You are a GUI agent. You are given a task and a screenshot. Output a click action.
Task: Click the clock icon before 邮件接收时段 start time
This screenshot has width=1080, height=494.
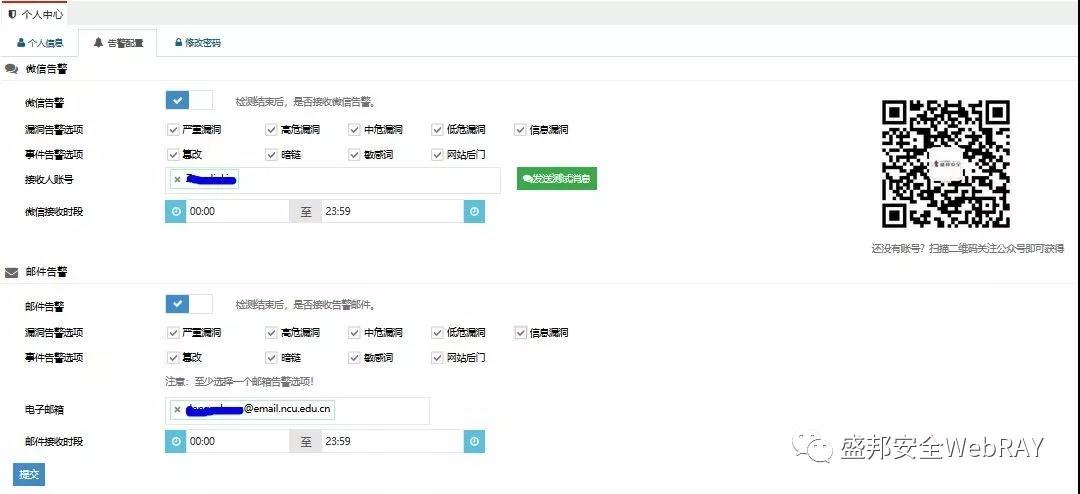[176, 441]
